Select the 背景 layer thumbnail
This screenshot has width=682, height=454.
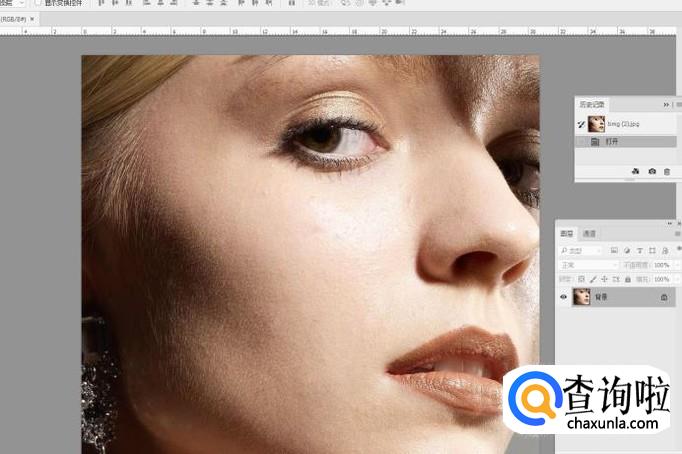point(582,297)
